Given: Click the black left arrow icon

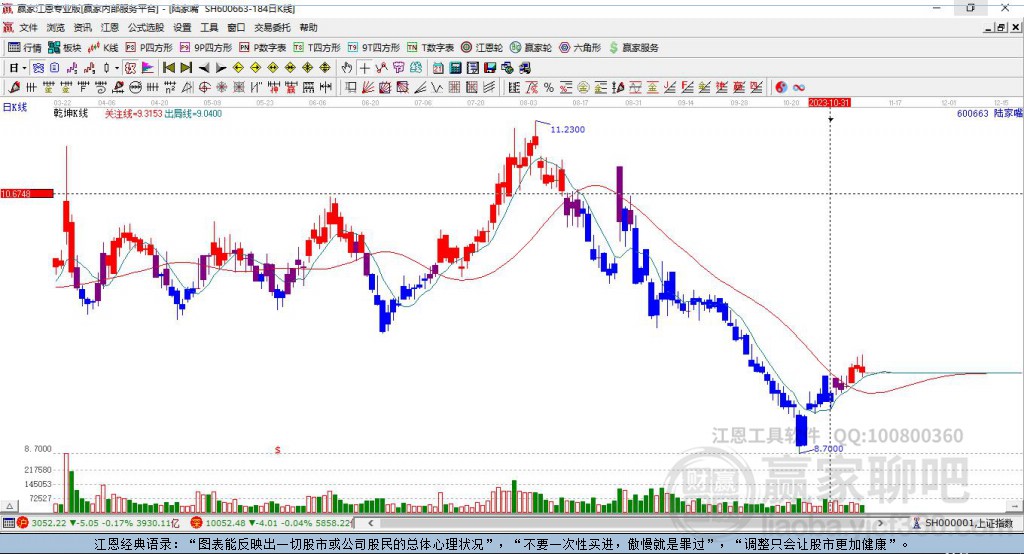Looking at the screenshot, I should point(204,68).
